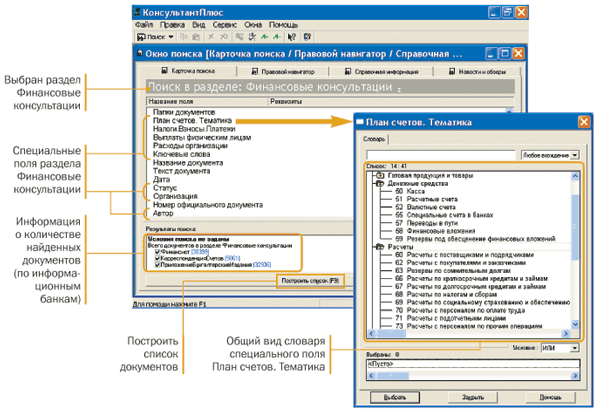The image size is (606, 418).
Task: Click the Помощь button in dialog
Action: click(550, 398)
